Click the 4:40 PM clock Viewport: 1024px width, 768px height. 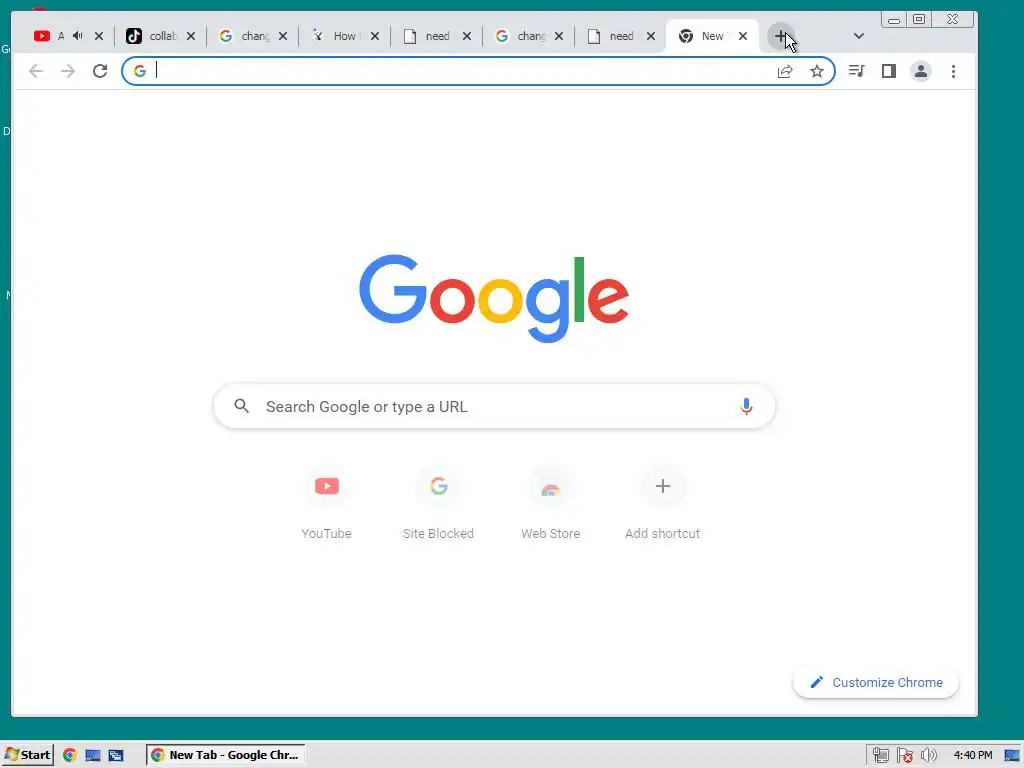(972, 755)
